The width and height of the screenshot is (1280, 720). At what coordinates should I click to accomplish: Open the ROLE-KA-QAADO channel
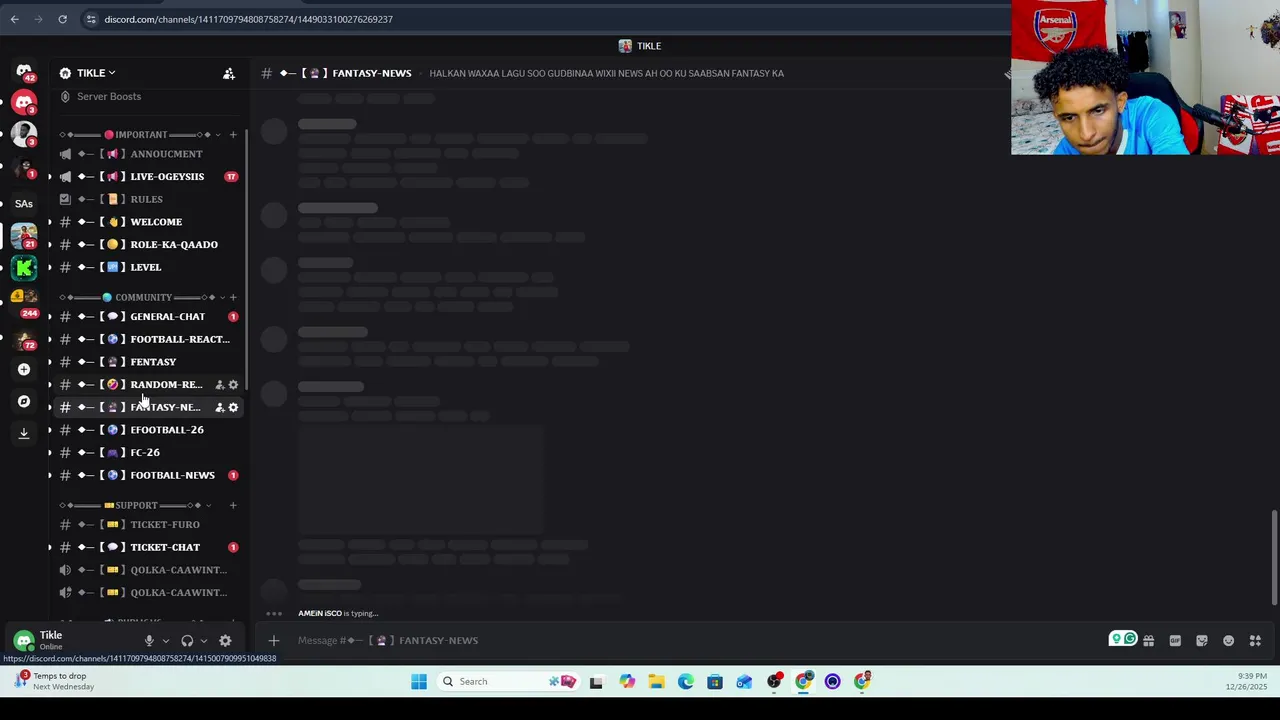147,245
